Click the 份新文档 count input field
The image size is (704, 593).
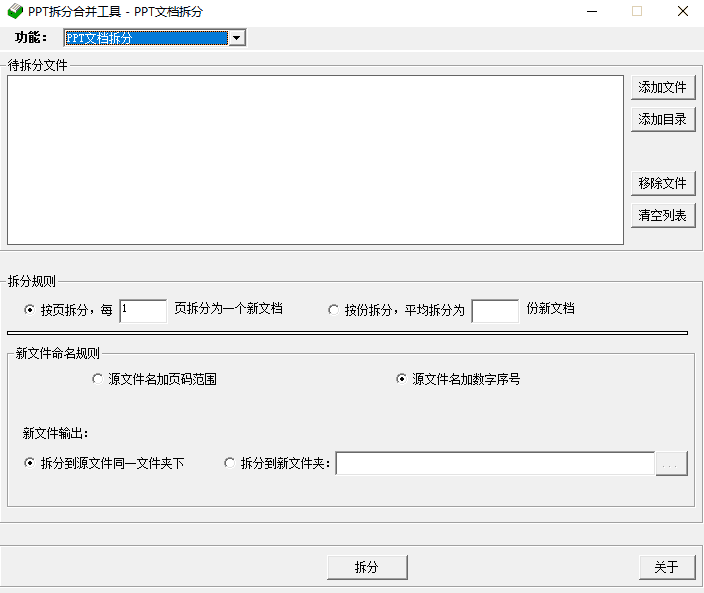coord(495,310)
